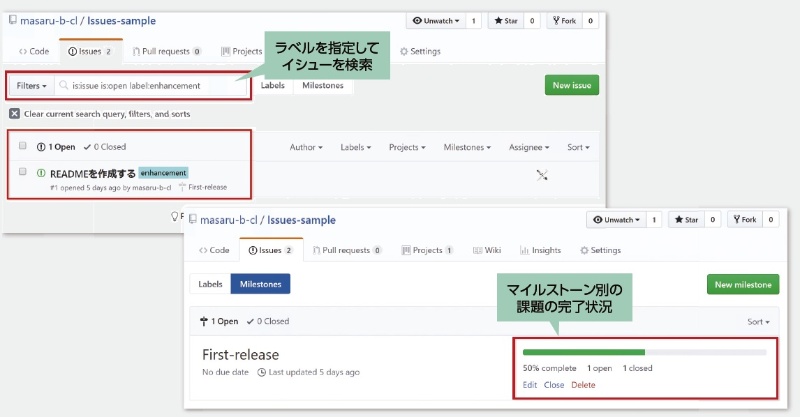This screenshot has width=800, height=417.
Task: Open Issues-sample link in front window
Action: (x=302, y=220)
